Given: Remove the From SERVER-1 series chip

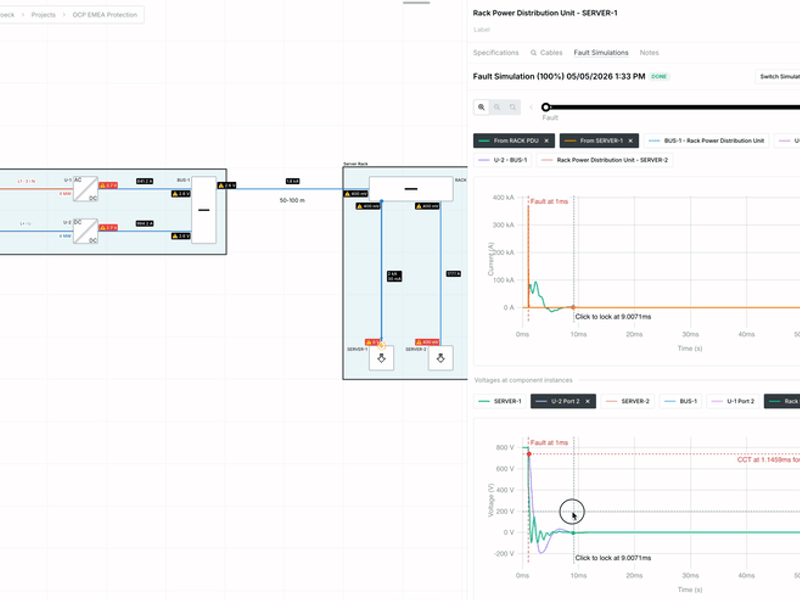Looking at the screenshot, I should (x=631, y=141).
